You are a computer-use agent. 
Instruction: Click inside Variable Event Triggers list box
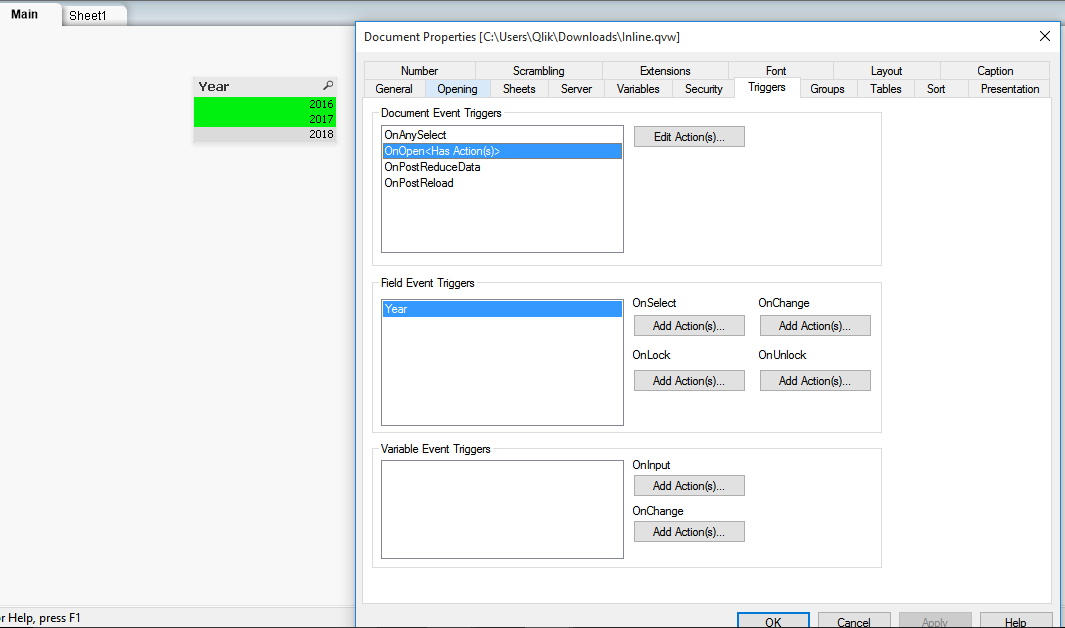pyautogui.click(x=502, y=509)
